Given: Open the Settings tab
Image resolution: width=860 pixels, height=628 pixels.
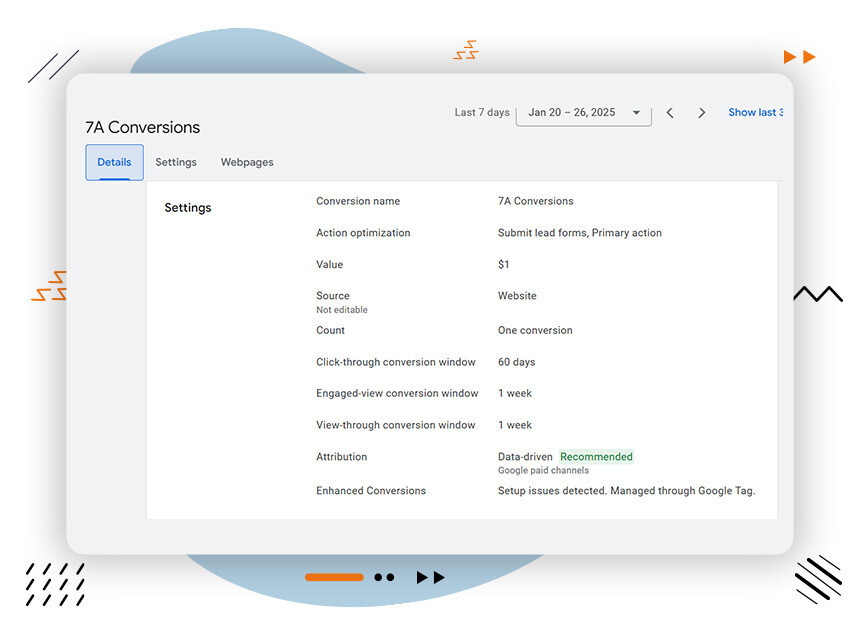Looking at the screenshot, I should 176,162.
